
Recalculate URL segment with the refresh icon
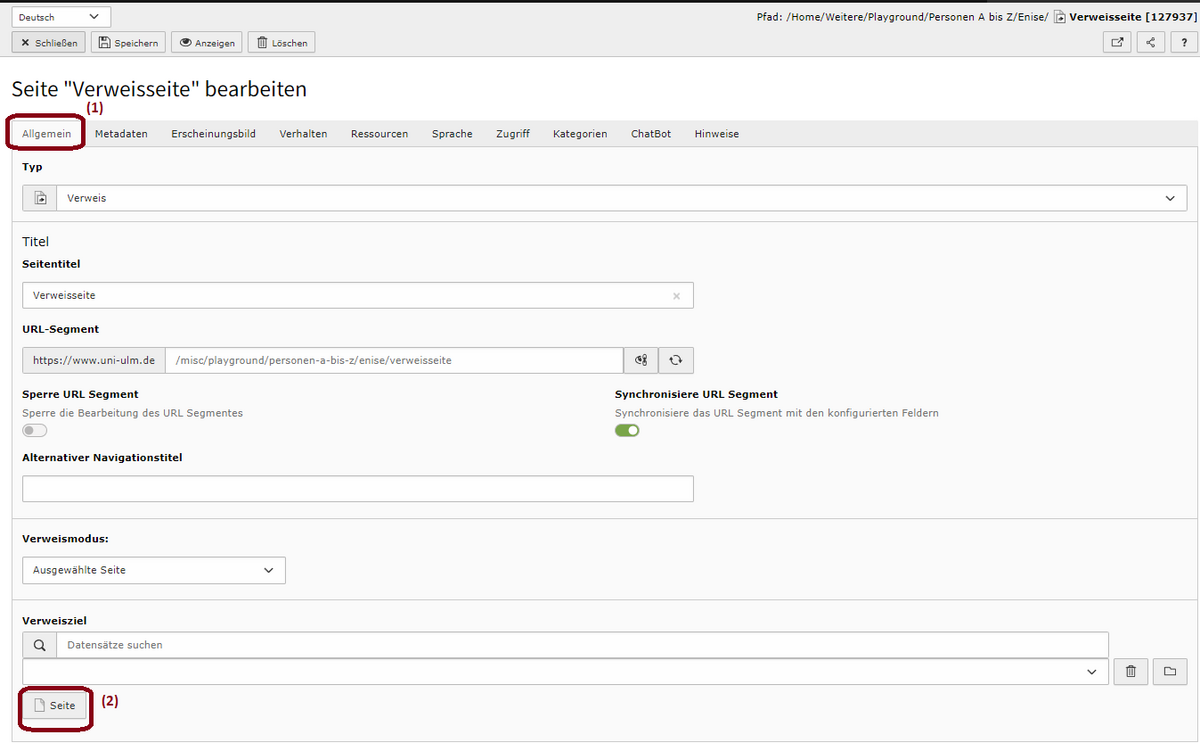(676, 360)
